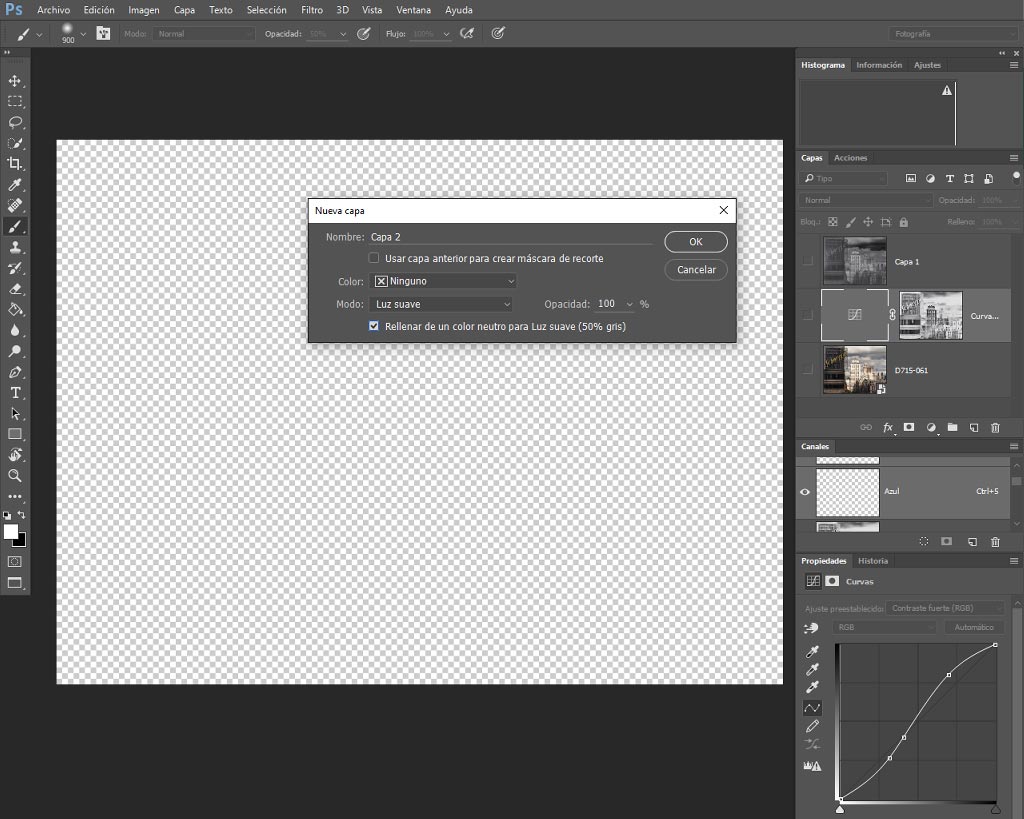Hide the Azul channel
The image size is (1024, 819).
coord(805,492)
